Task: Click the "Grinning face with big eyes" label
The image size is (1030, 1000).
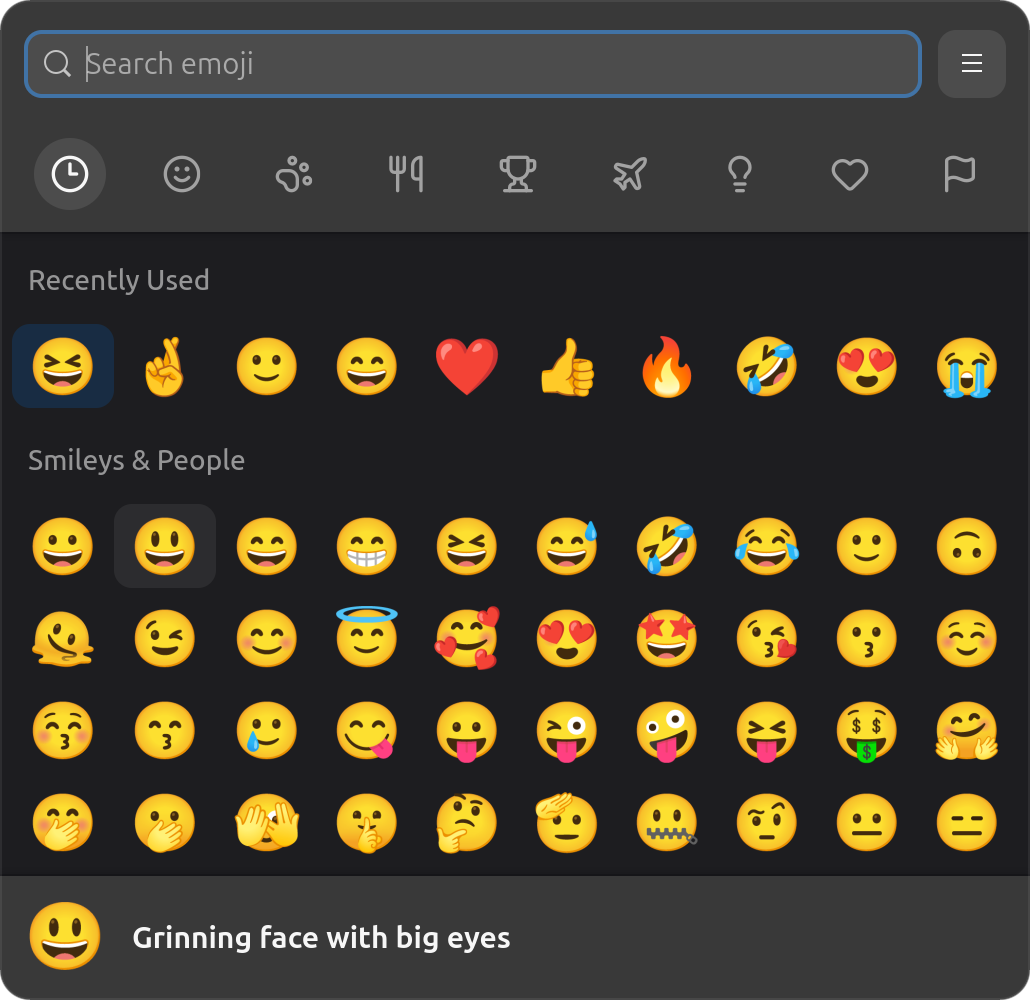Action: (x=321, y=938)
